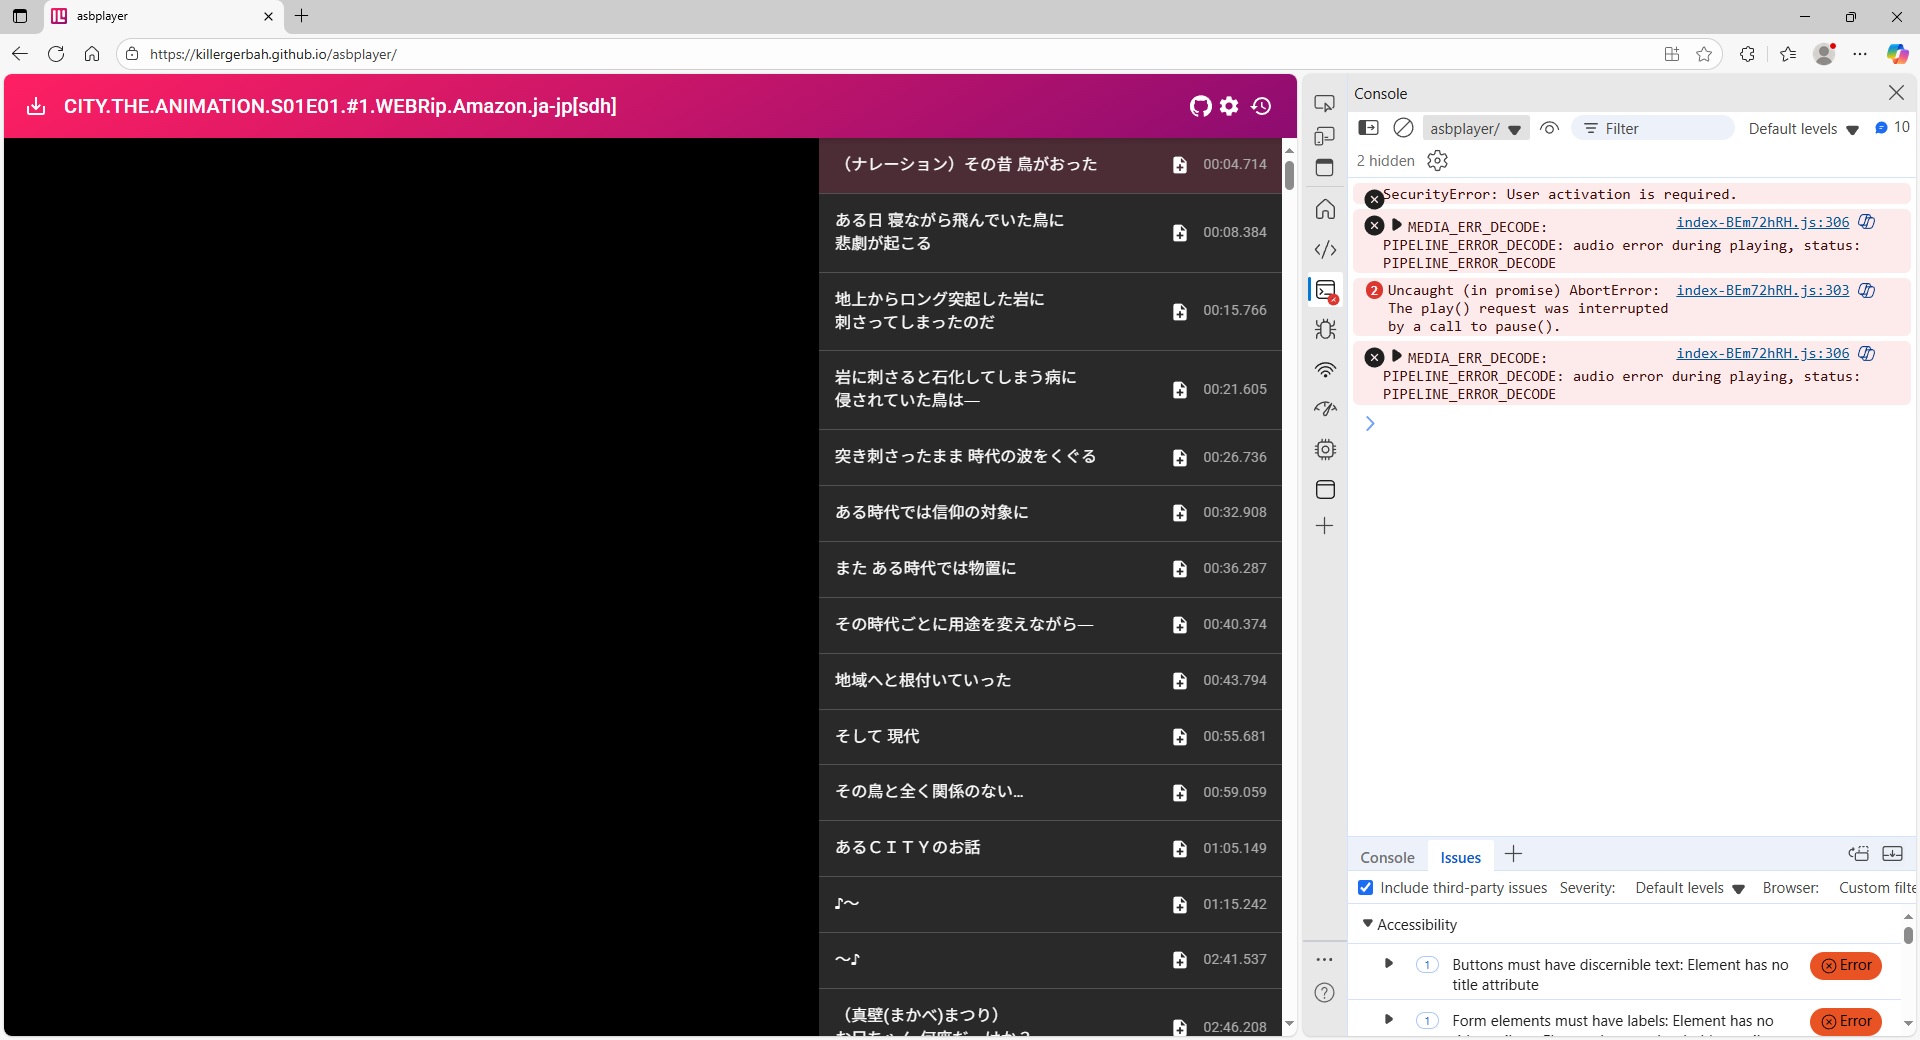Open the browser profile avatar
The width and height of the screenshot is (1920, 1040).
coord(1824,54)
